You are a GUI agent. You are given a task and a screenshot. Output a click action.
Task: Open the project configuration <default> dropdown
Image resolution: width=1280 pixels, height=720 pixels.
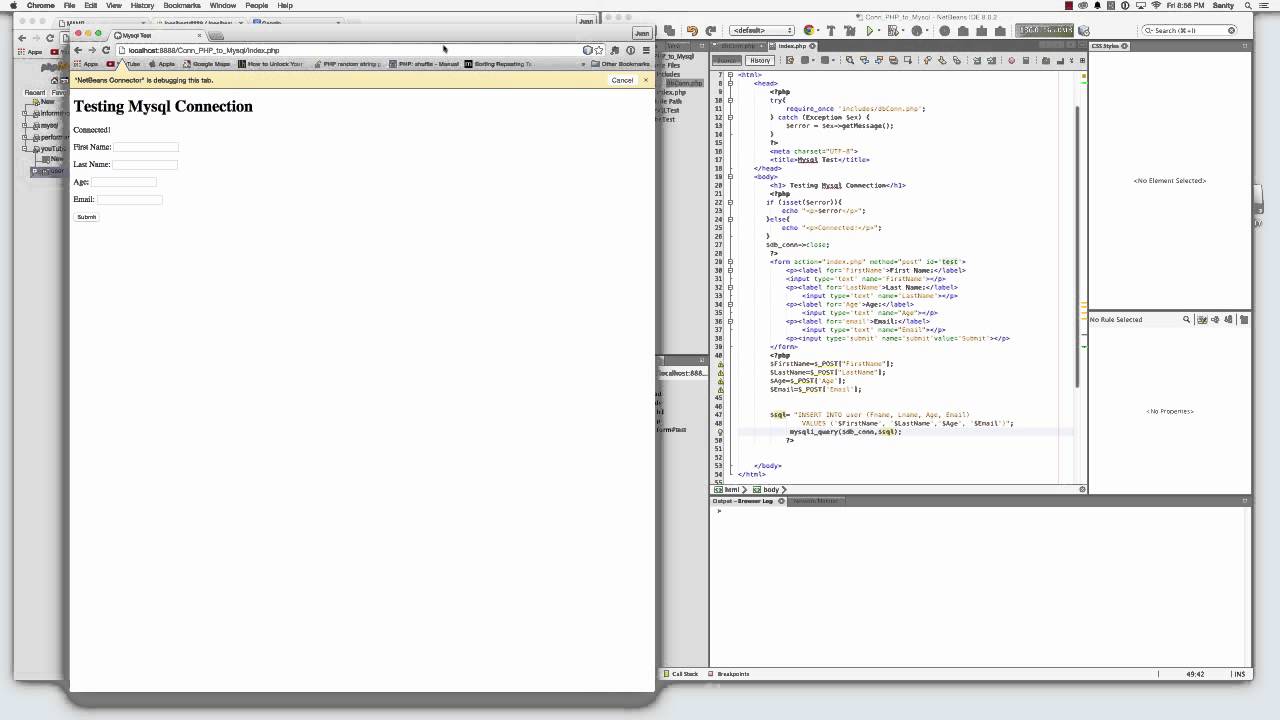tap(761, 30)
